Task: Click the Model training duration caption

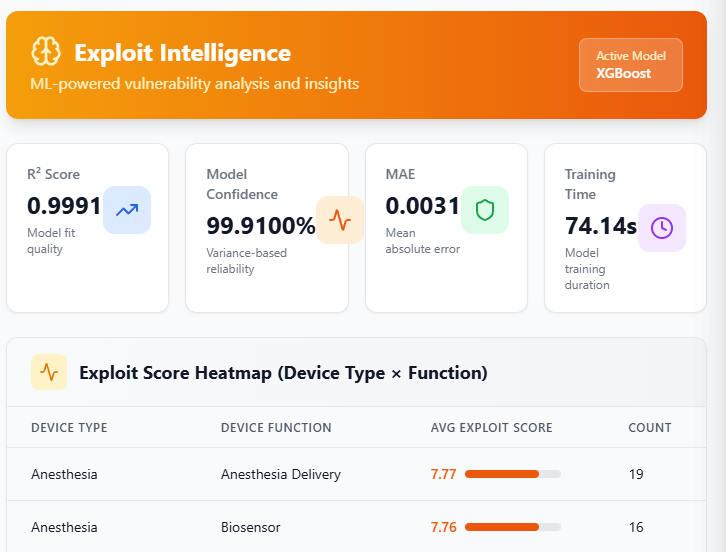Action: coord(587,269)
